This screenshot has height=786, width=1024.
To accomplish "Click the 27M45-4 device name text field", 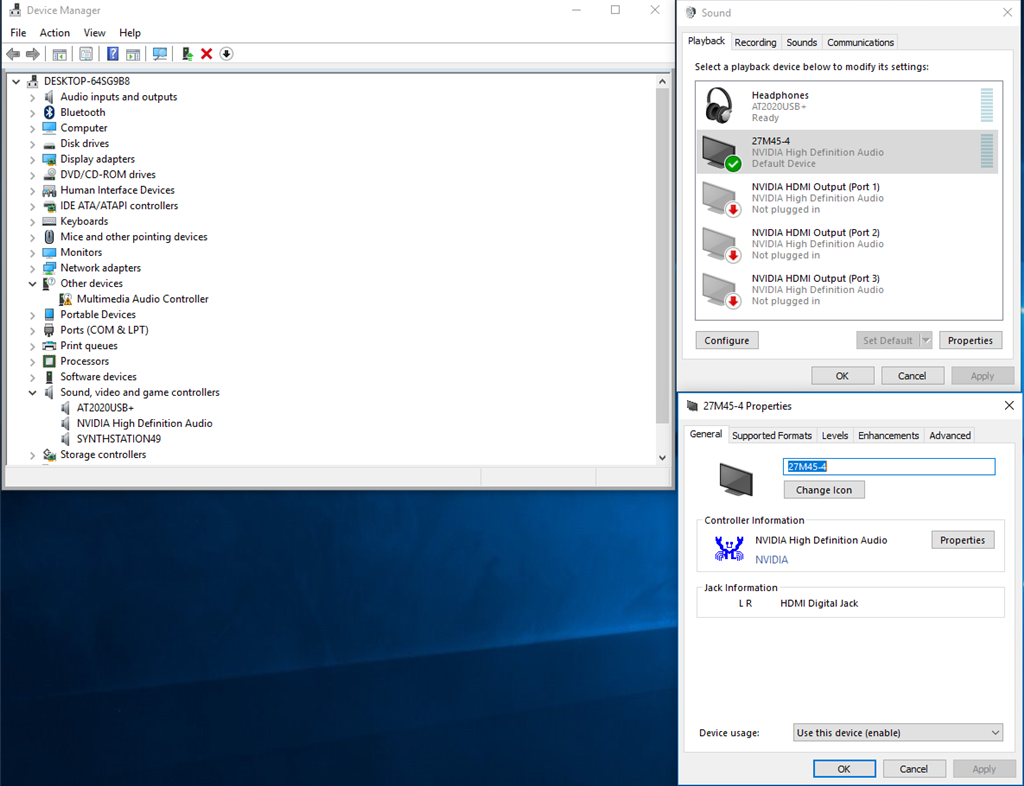I will point(889,467).
